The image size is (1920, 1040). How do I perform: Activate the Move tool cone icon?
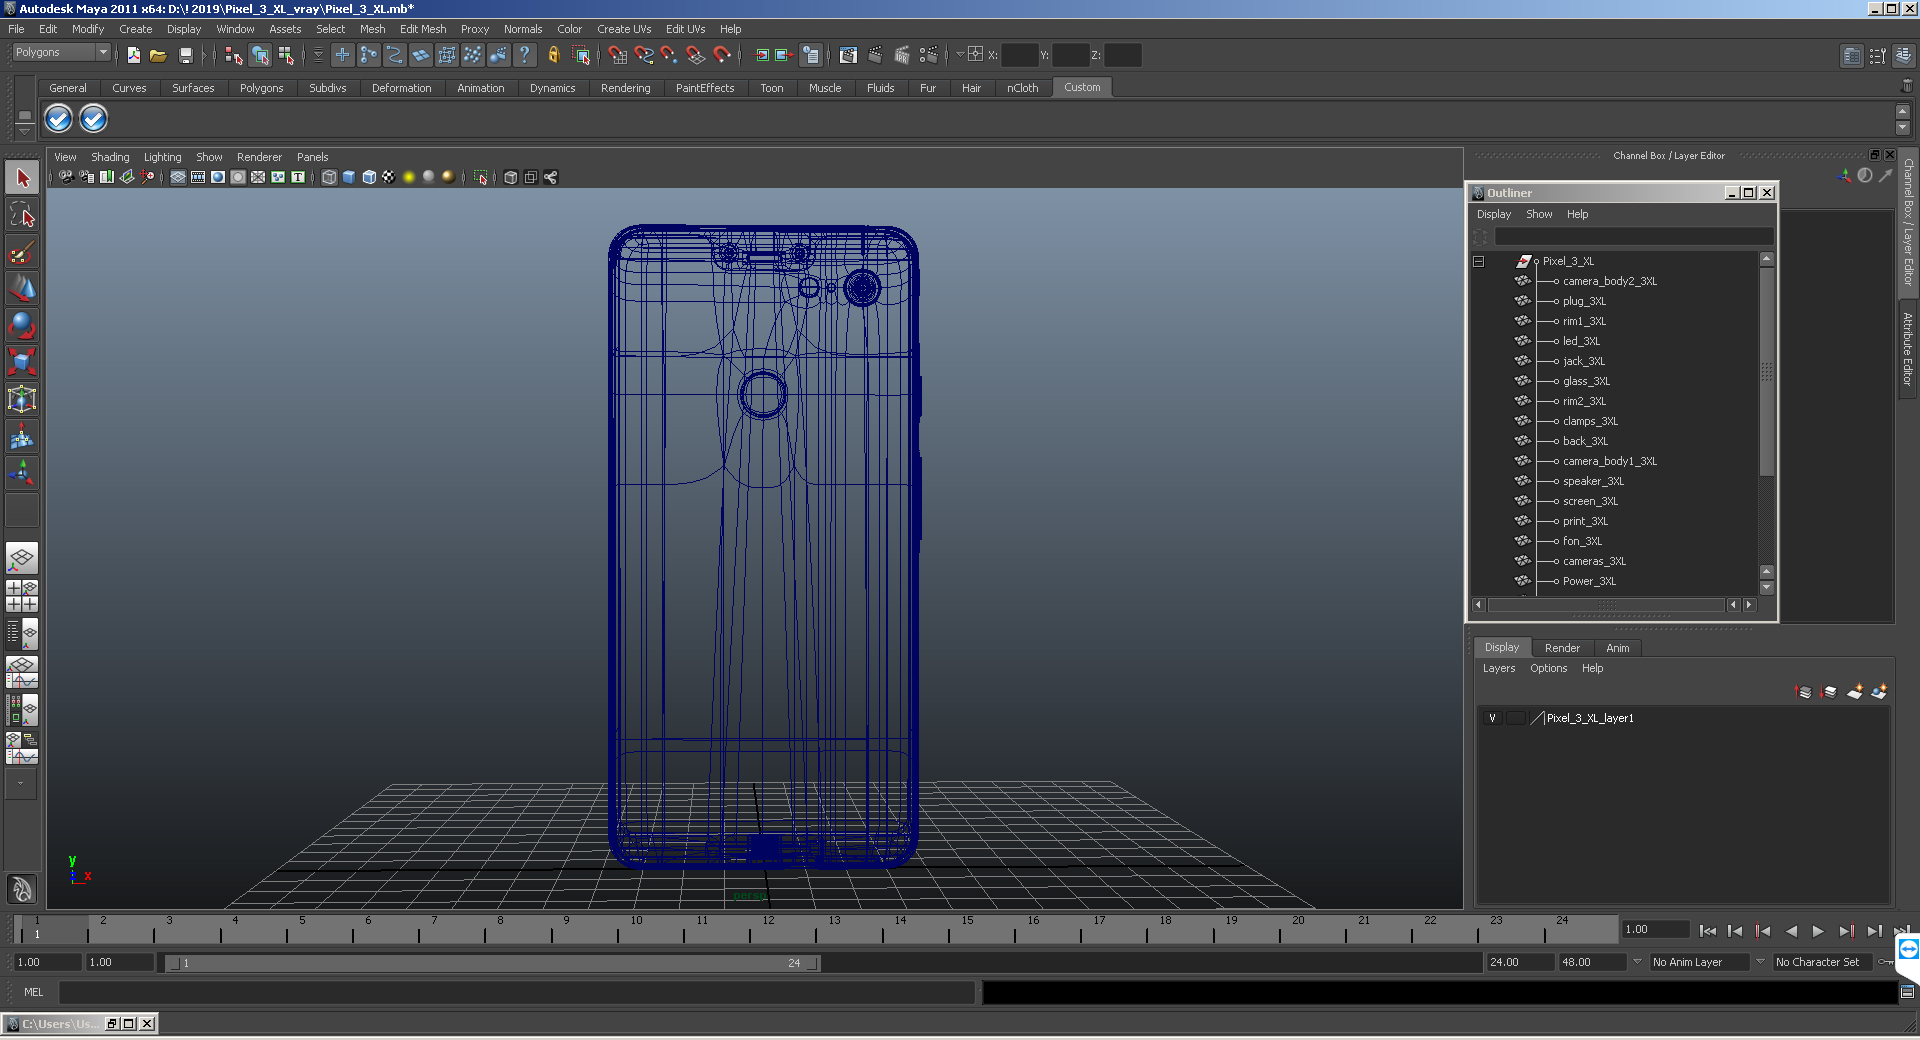[22, 288]
